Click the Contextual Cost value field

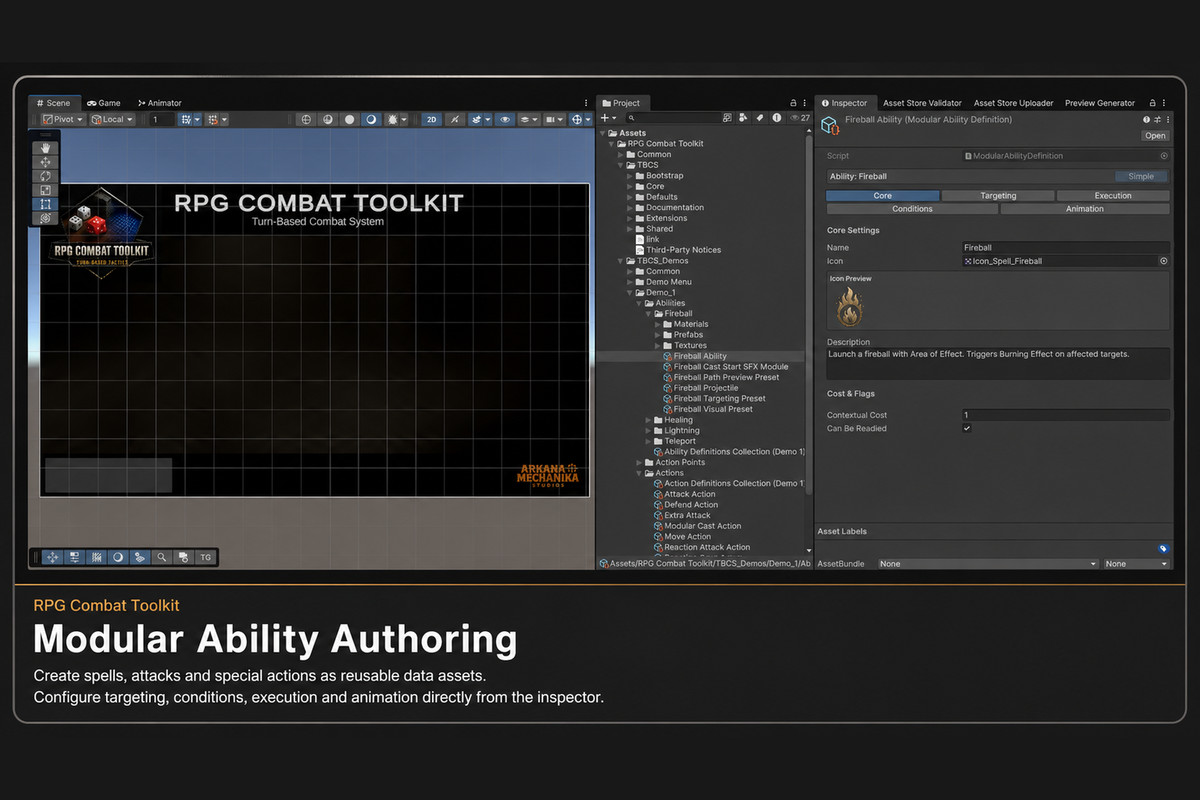pos(1065,415)
